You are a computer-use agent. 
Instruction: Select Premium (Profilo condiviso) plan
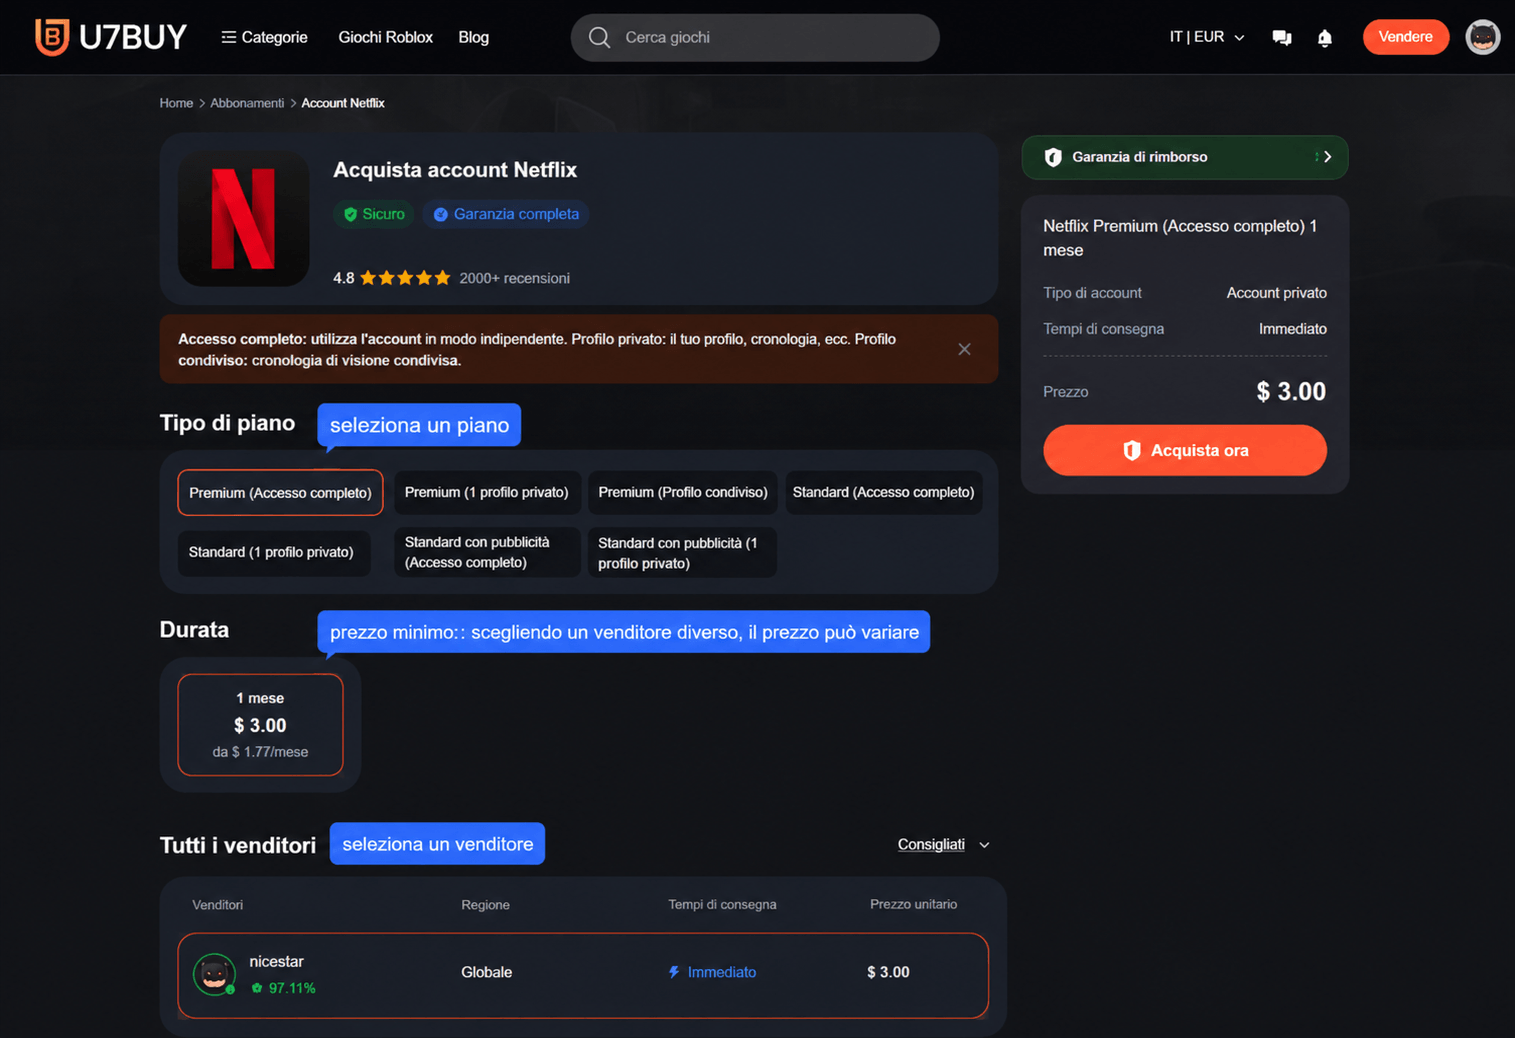[683, 492]
